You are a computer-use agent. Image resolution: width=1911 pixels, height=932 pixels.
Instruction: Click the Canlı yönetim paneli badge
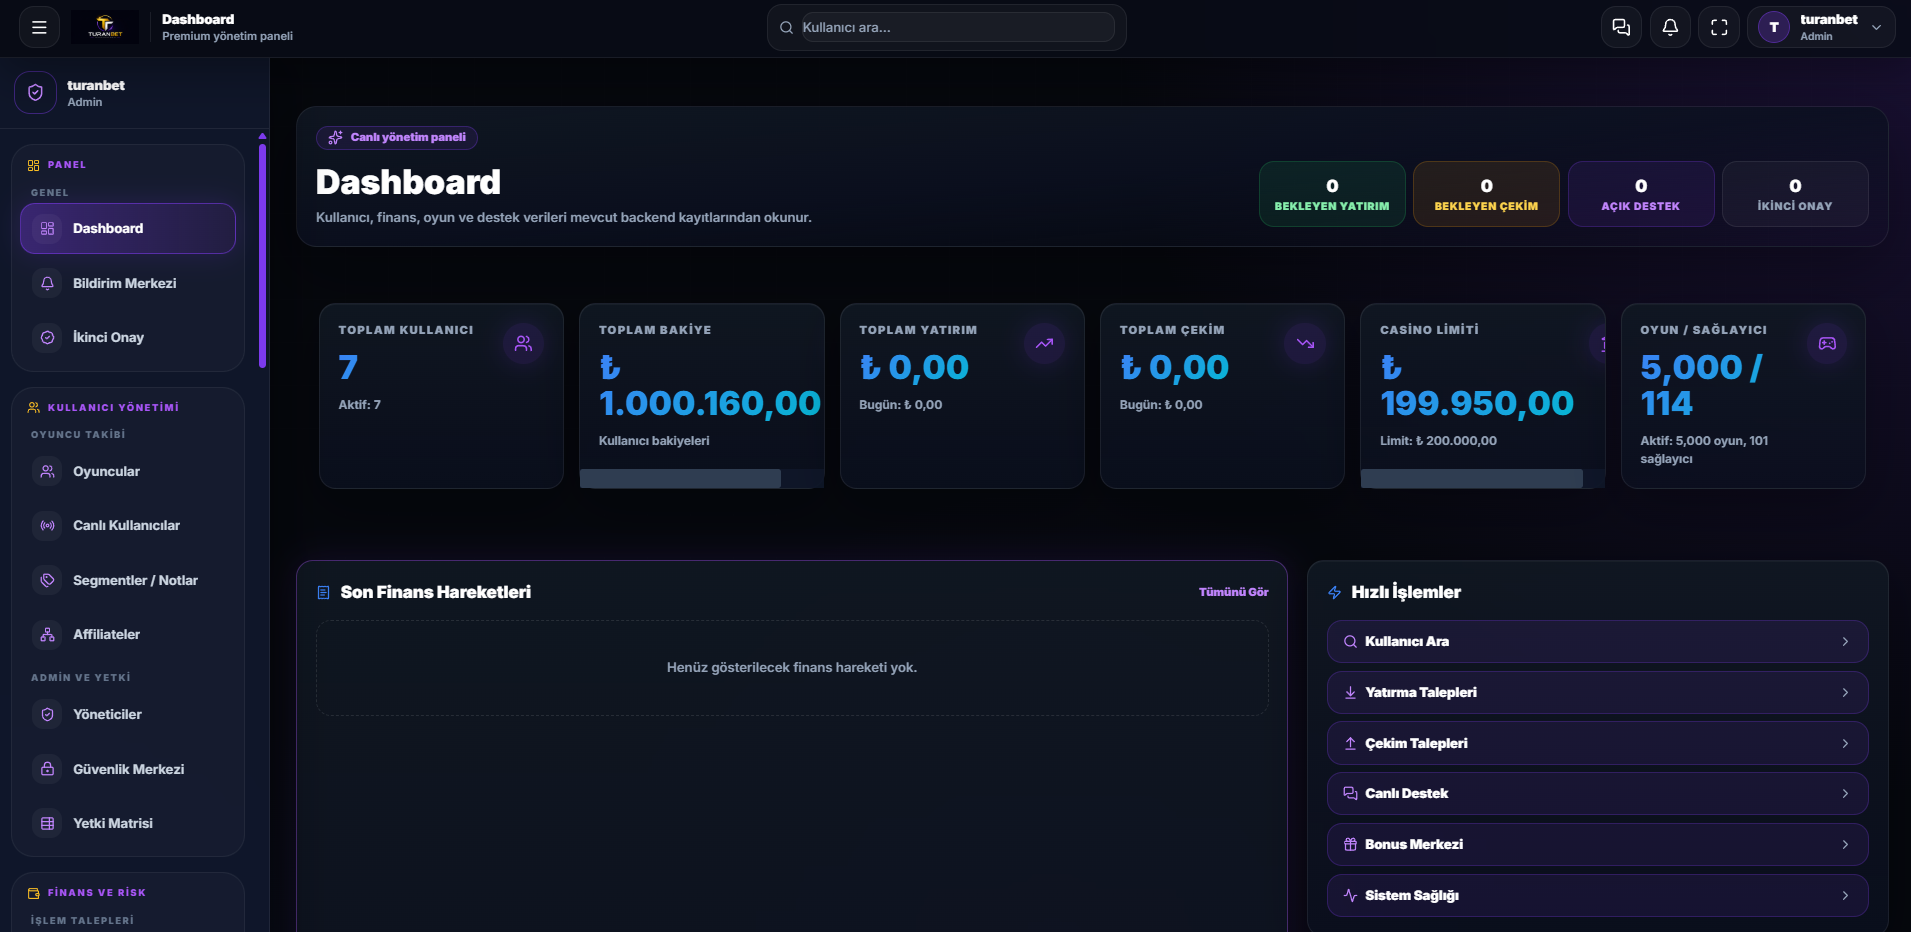397,137
